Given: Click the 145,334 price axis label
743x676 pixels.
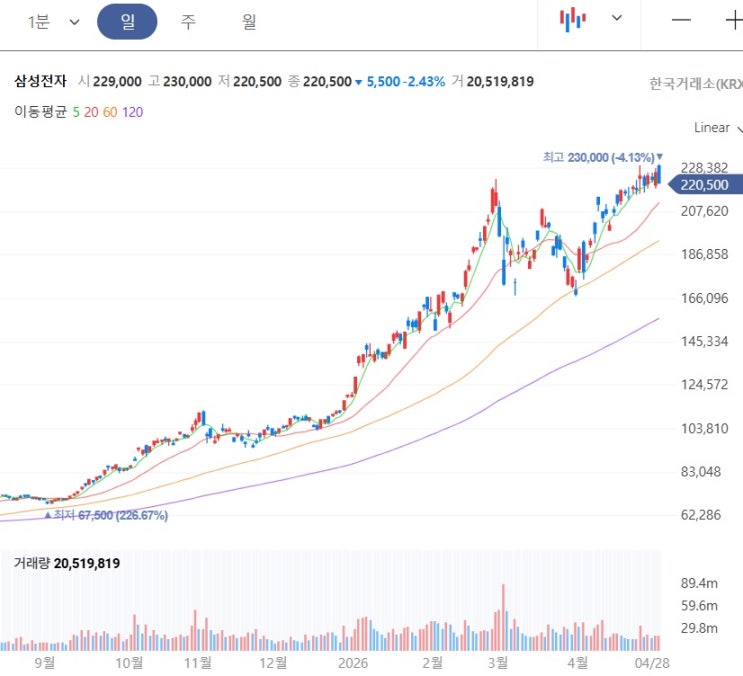Looking at the screenshot, I should point(704,341).
